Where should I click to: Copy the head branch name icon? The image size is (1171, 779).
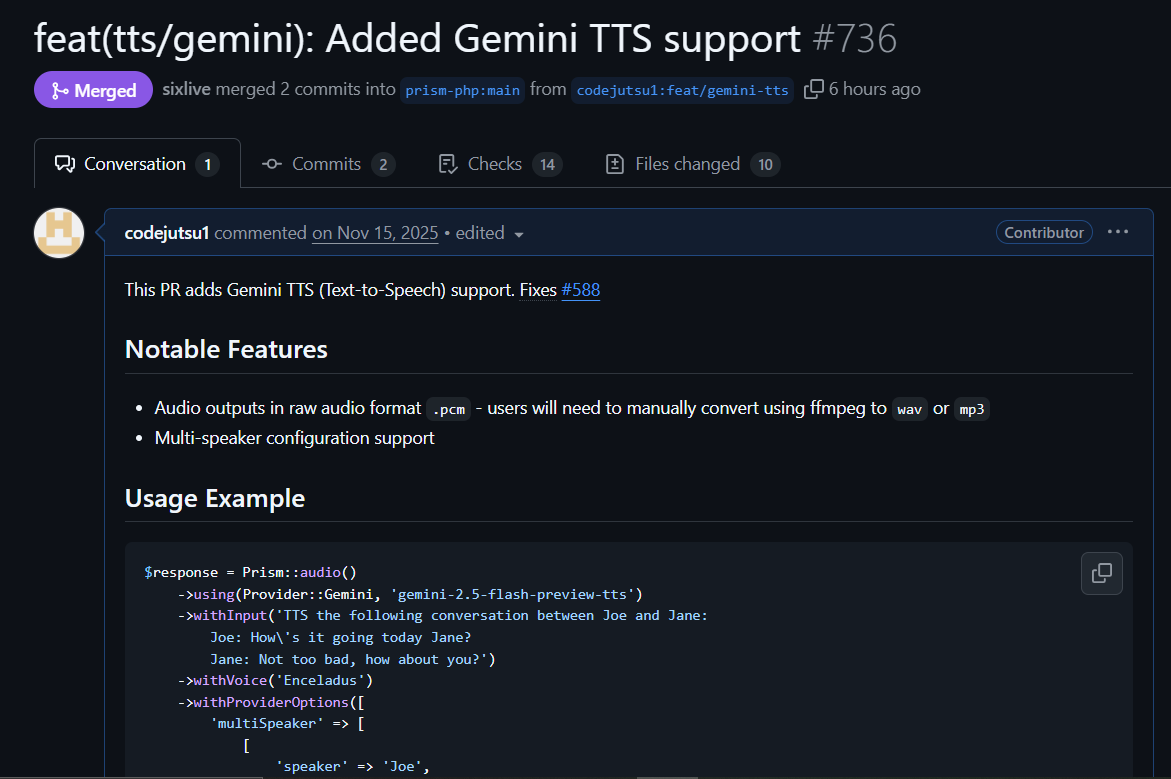[x=813, y=89]
